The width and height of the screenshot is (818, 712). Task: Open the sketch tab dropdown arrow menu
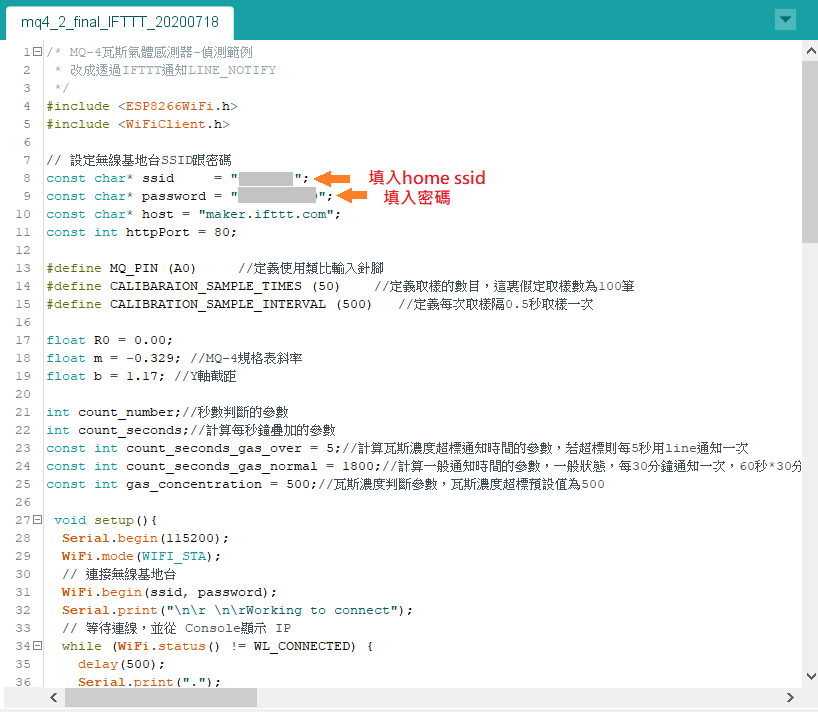click(786, 19)
